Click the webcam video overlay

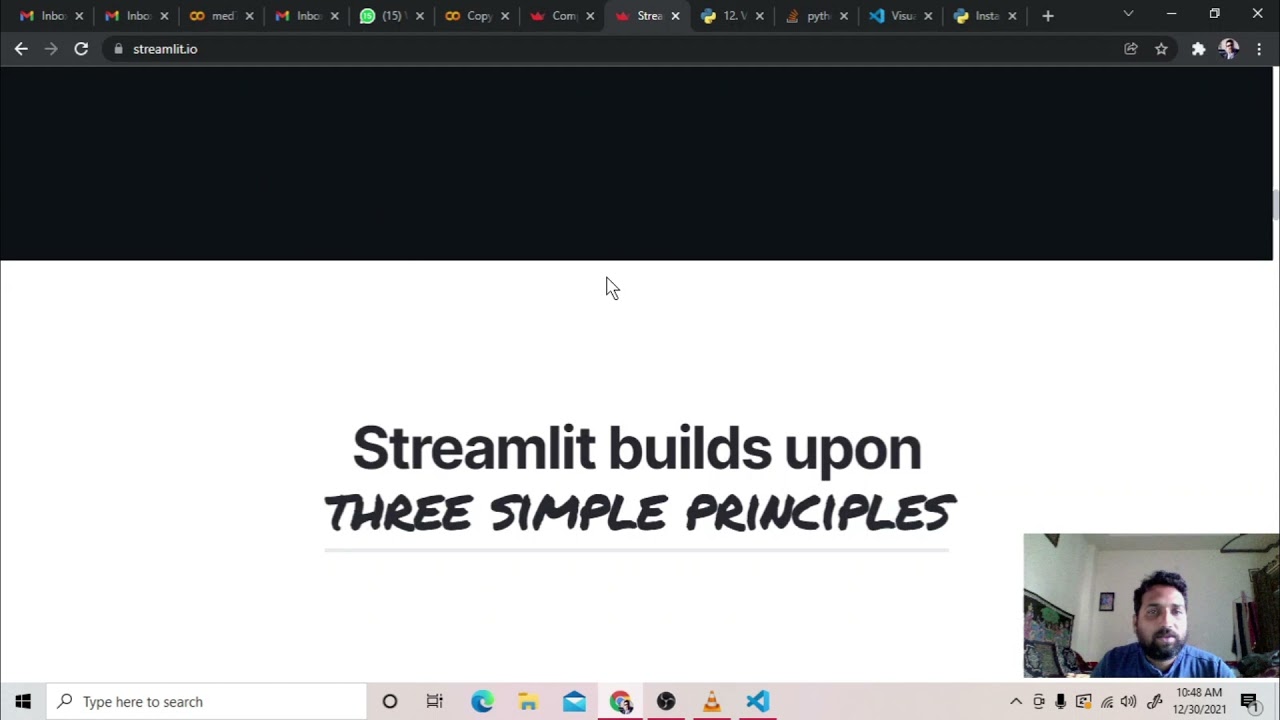coord(1151,606)
